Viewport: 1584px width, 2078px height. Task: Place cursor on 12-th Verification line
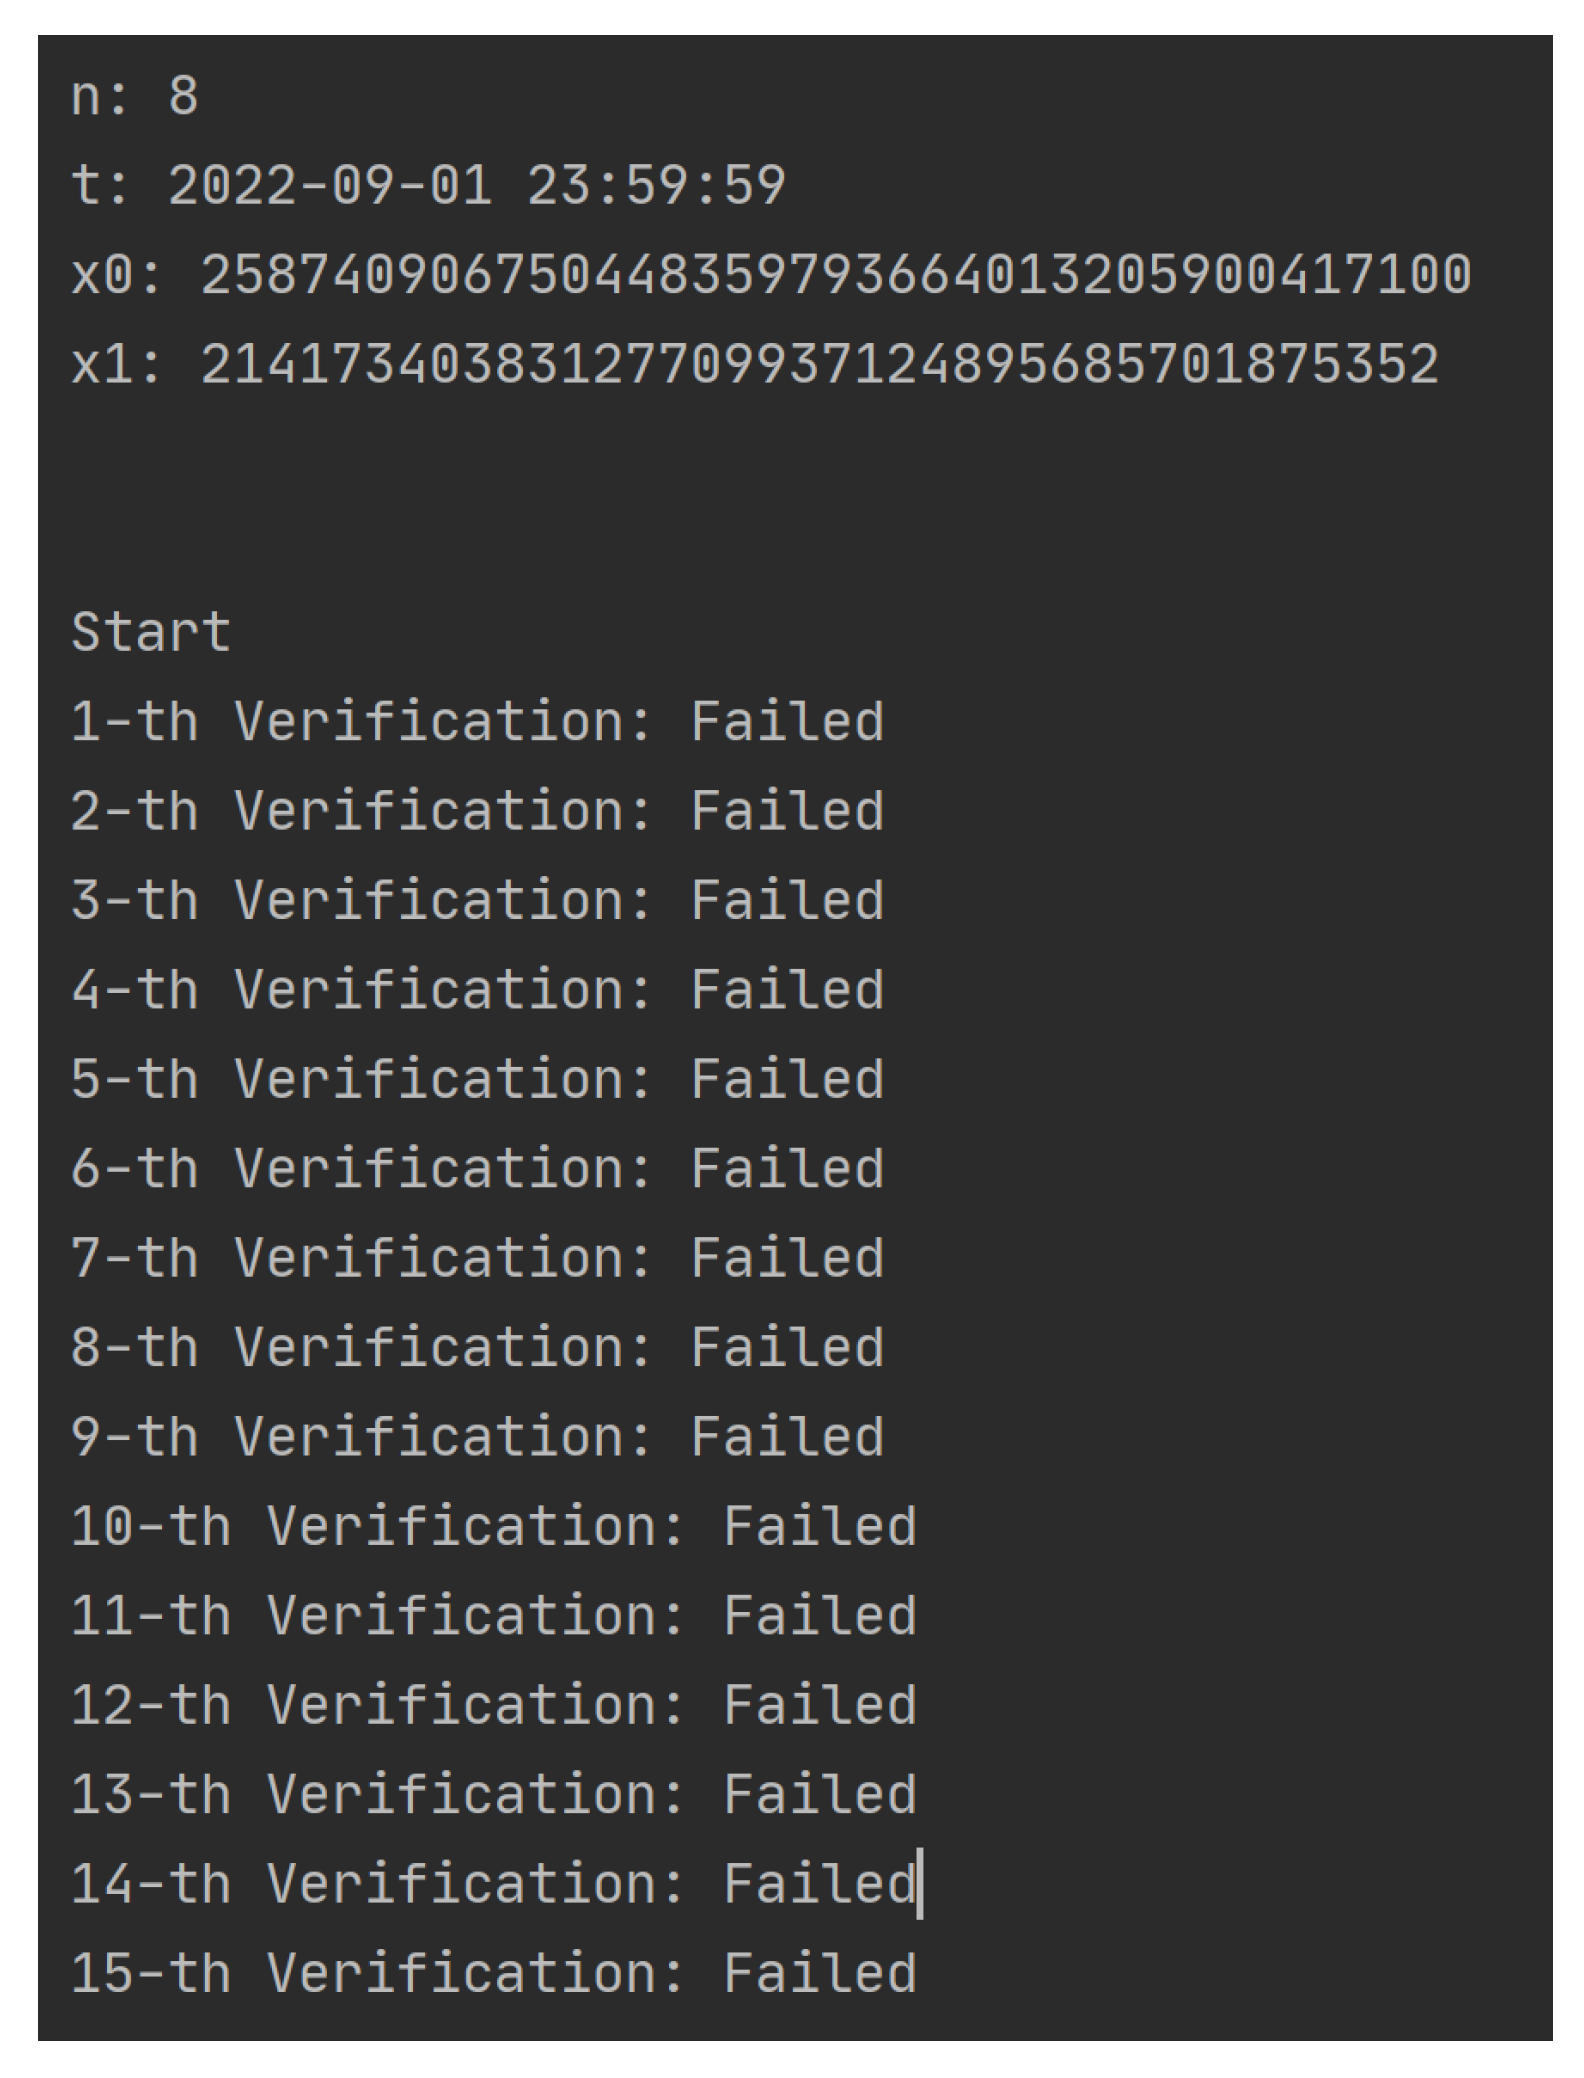(x=493, y=1704)
